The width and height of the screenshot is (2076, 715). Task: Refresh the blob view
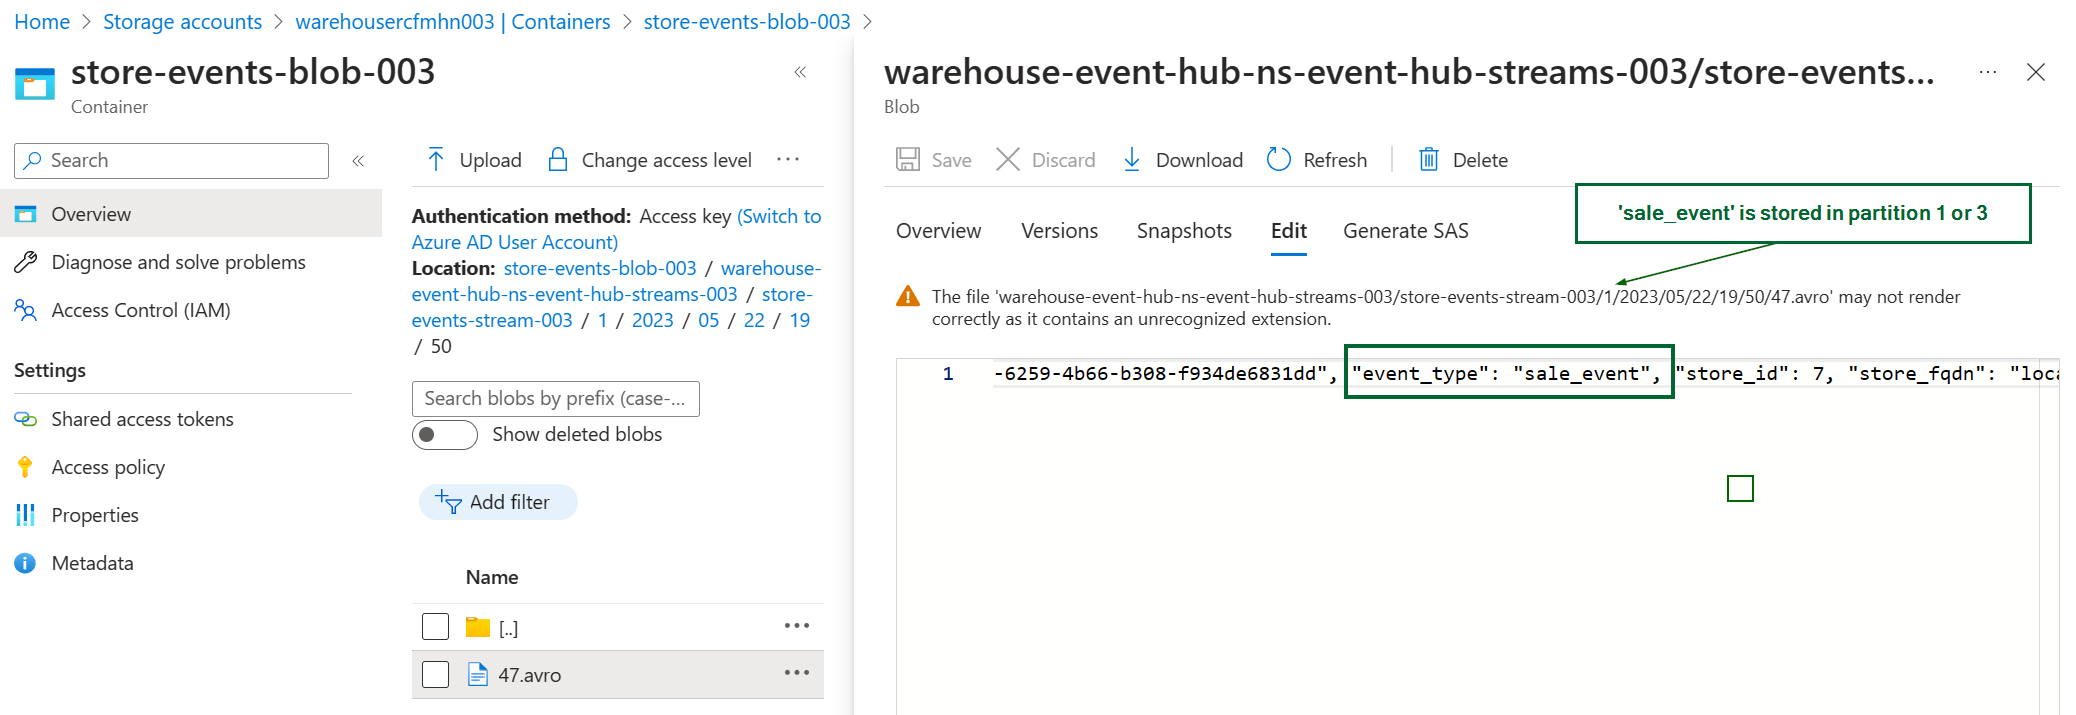1317,160
